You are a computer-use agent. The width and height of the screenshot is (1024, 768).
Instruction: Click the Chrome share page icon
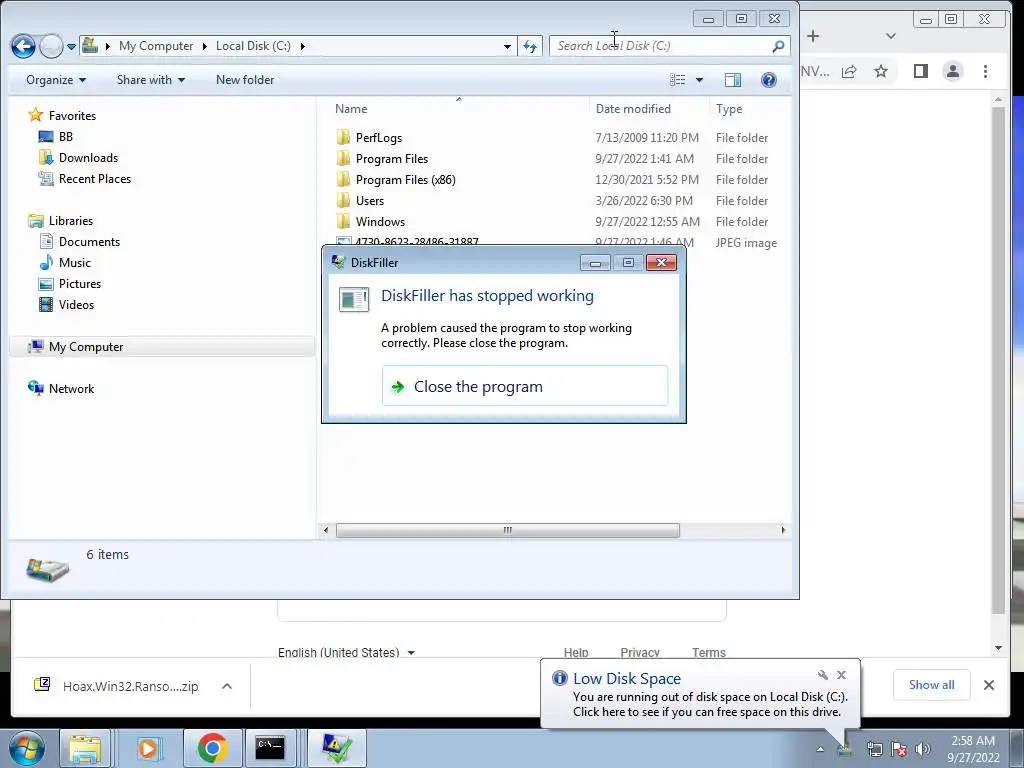coord(849,71)
